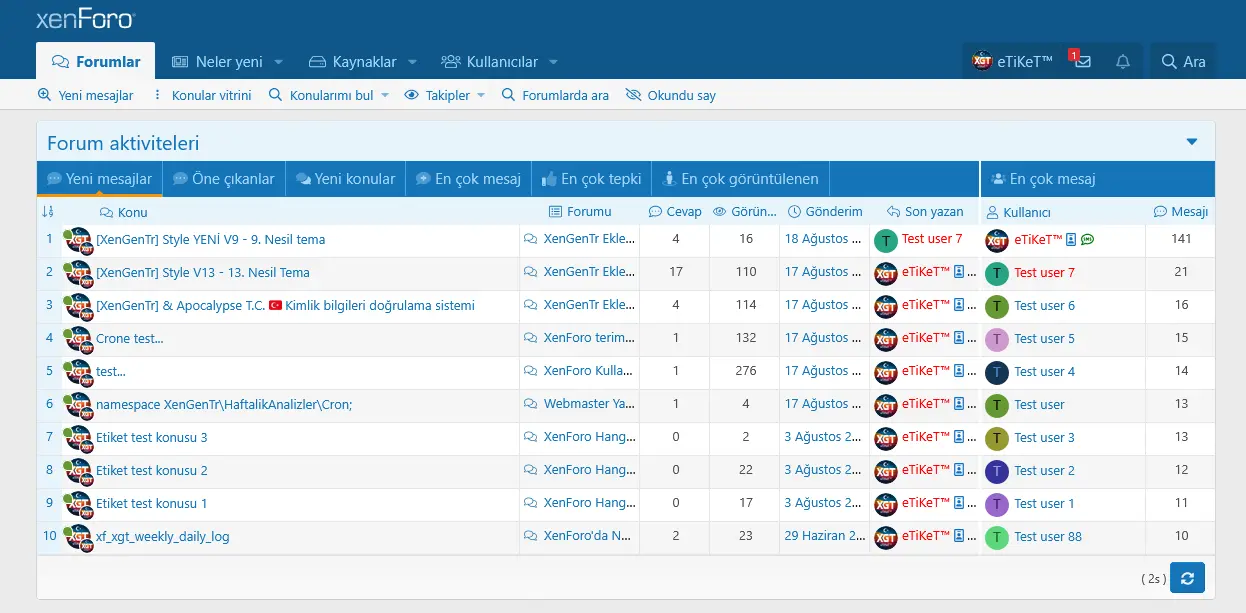Collapse the Forum aktiviteleri panel
The height and width of the screenshot is (613, 1246).
[1191, 142]
